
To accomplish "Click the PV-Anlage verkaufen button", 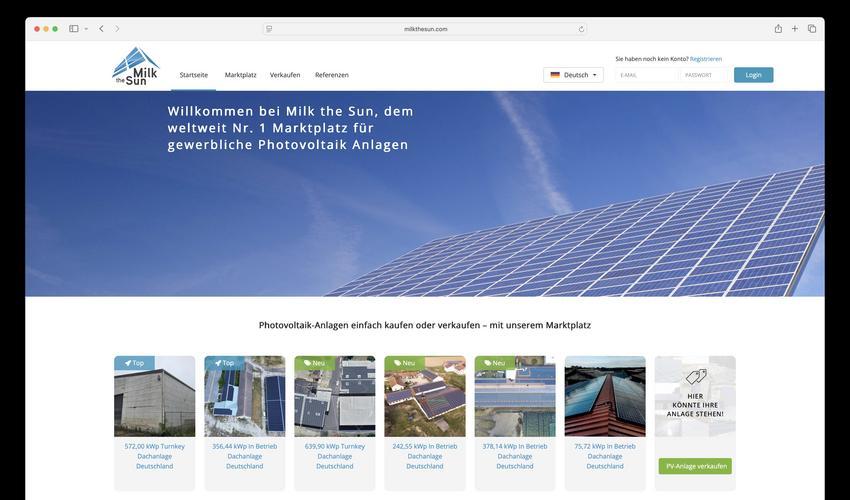I will coord(695,466).
